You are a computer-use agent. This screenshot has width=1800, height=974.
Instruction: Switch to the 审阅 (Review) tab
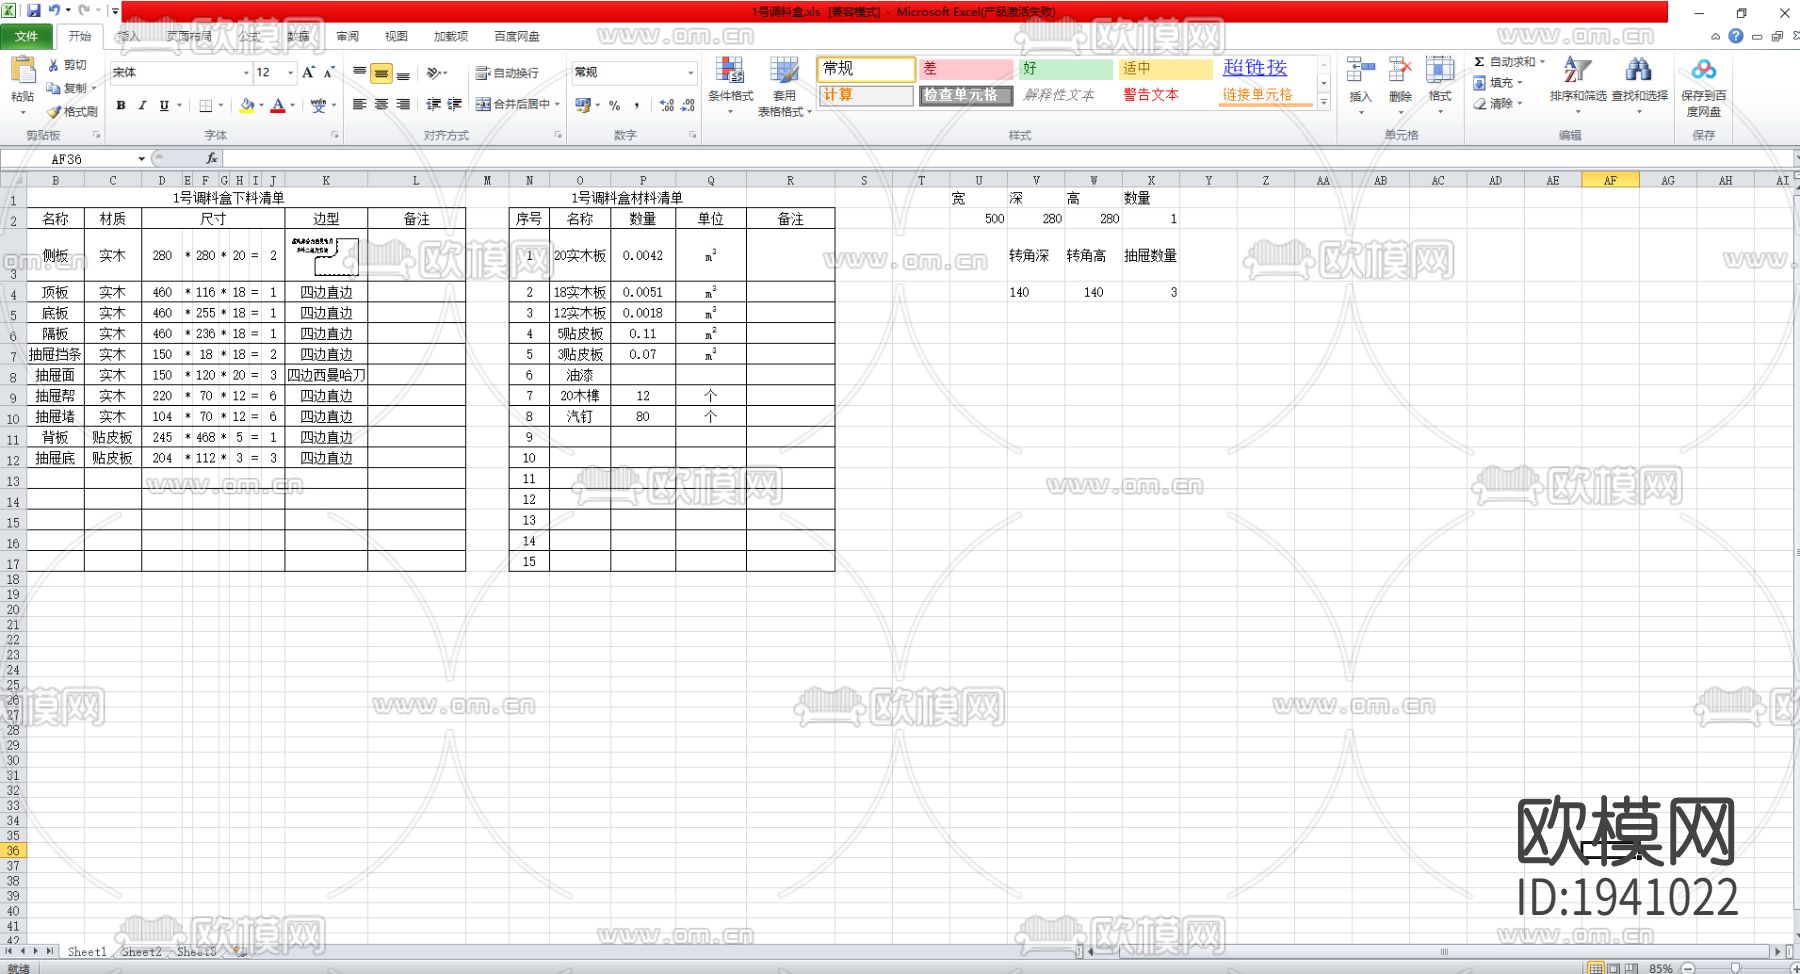347,36
